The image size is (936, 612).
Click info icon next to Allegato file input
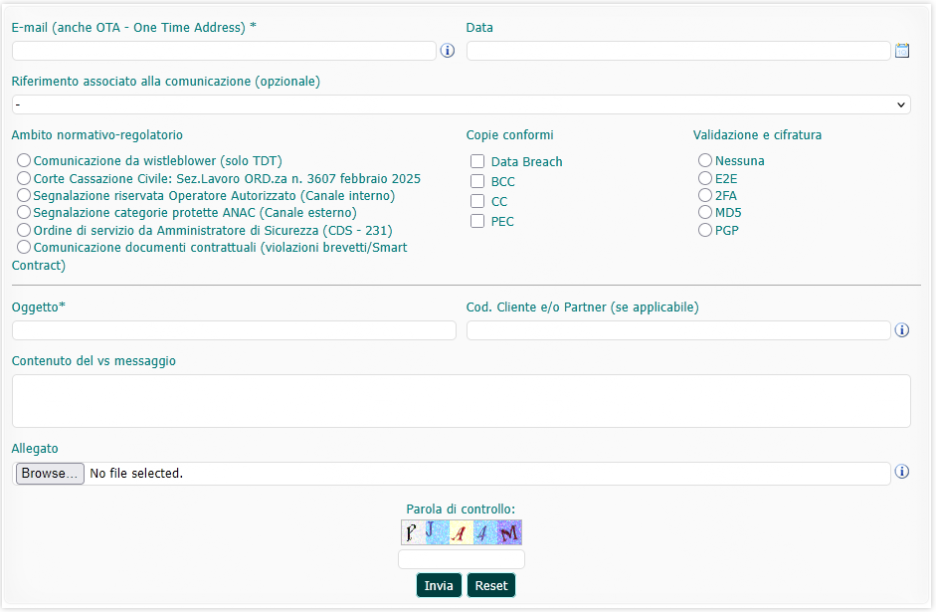pos(902,472)
